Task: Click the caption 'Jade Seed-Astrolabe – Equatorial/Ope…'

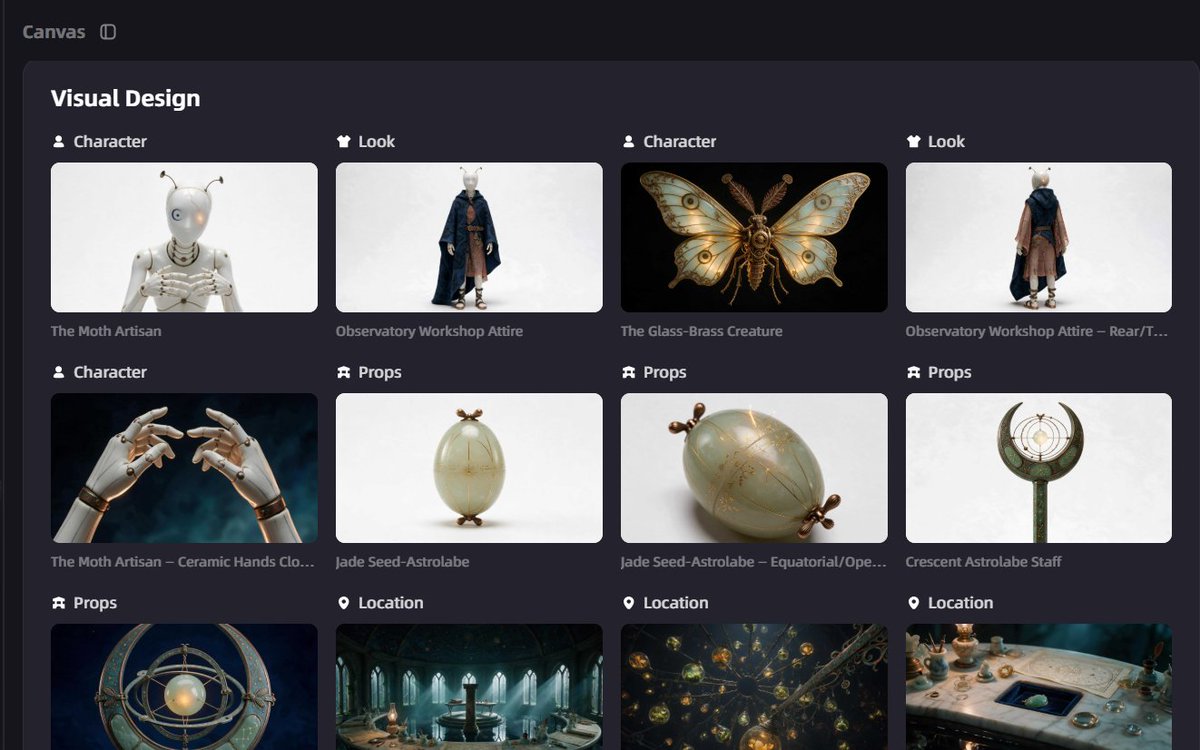Action: tap(753, 562)
